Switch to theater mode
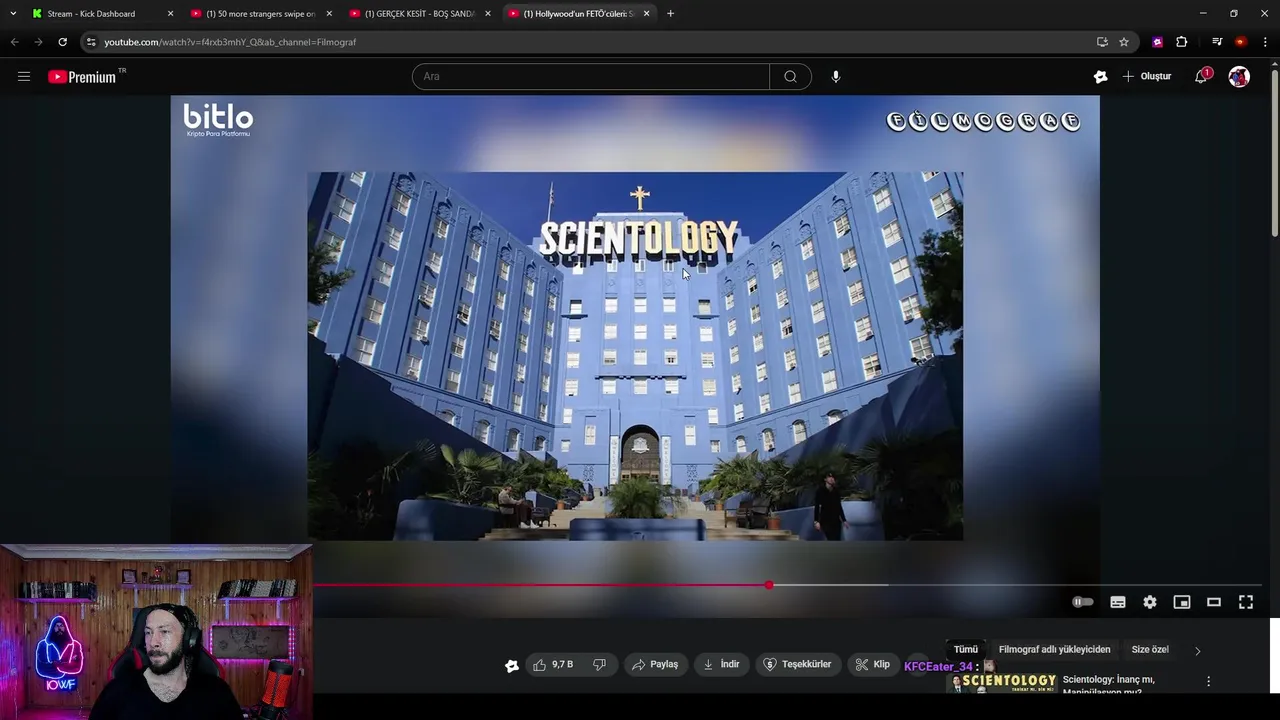This screenshot has width=1280, height=720. click(x=1214, y=602)
